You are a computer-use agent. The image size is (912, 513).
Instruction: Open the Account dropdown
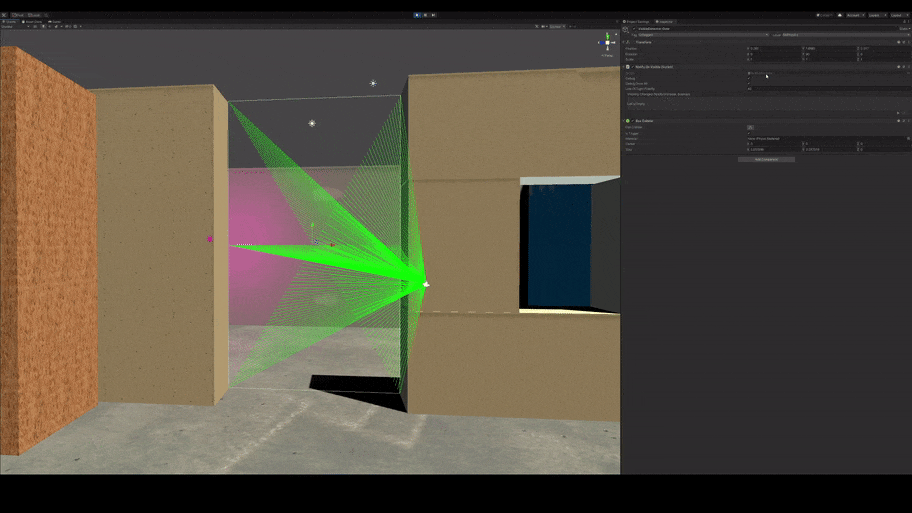pos(855,15)
